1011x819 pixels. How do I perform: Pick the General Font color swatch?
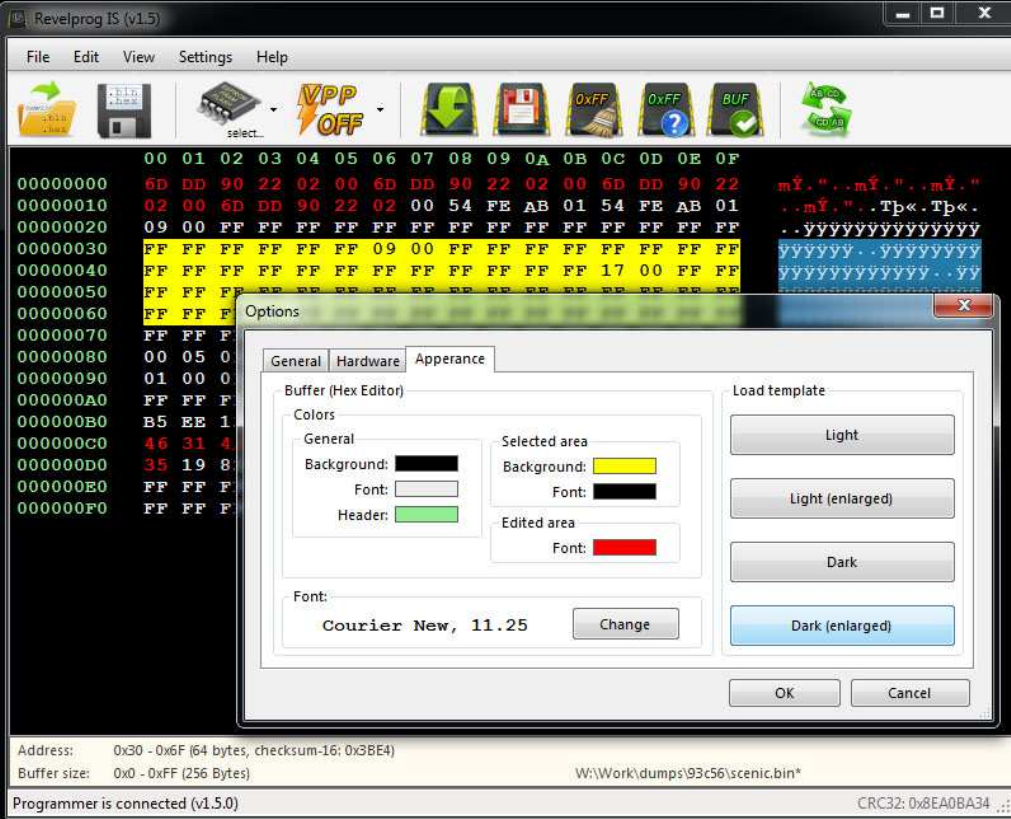click(426, 489)
